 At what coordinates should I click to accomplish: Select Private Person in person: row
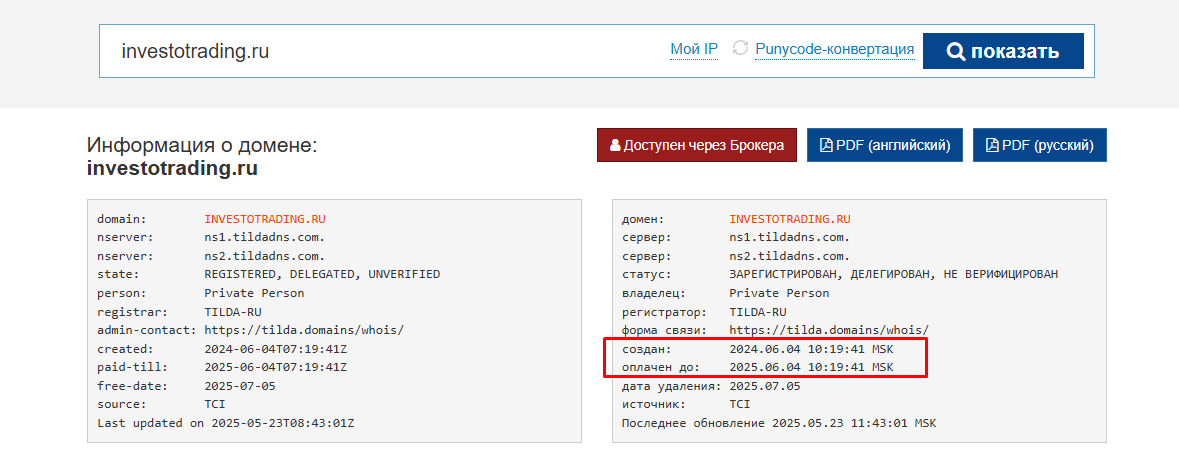click(254, 293)
